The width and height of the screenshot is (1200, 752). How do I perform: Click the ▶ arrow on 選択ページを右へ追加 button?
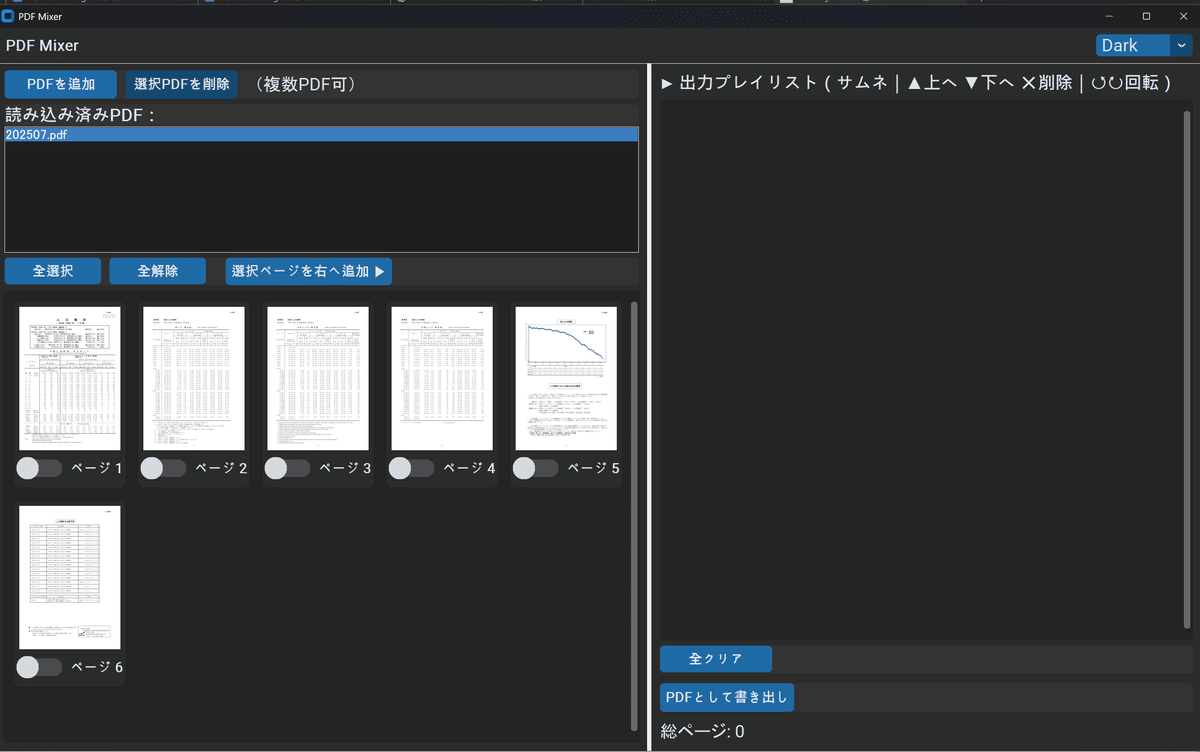[x=382, y=271]
